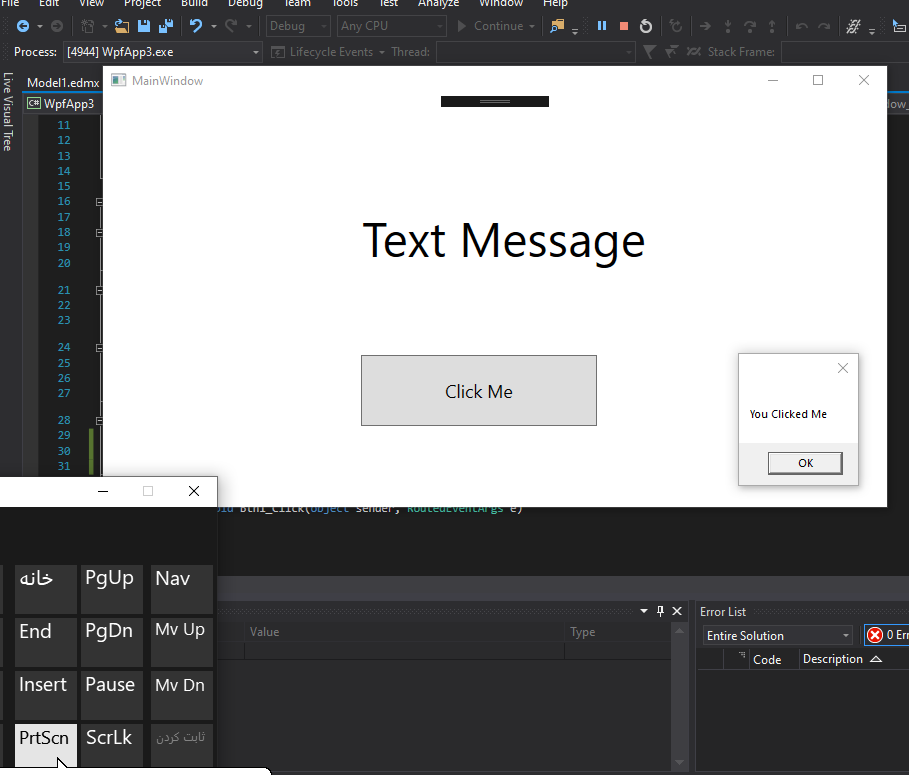Open the Any CPU platform dropdown
The image size is (909, 775).
click(x=391, y=26)
